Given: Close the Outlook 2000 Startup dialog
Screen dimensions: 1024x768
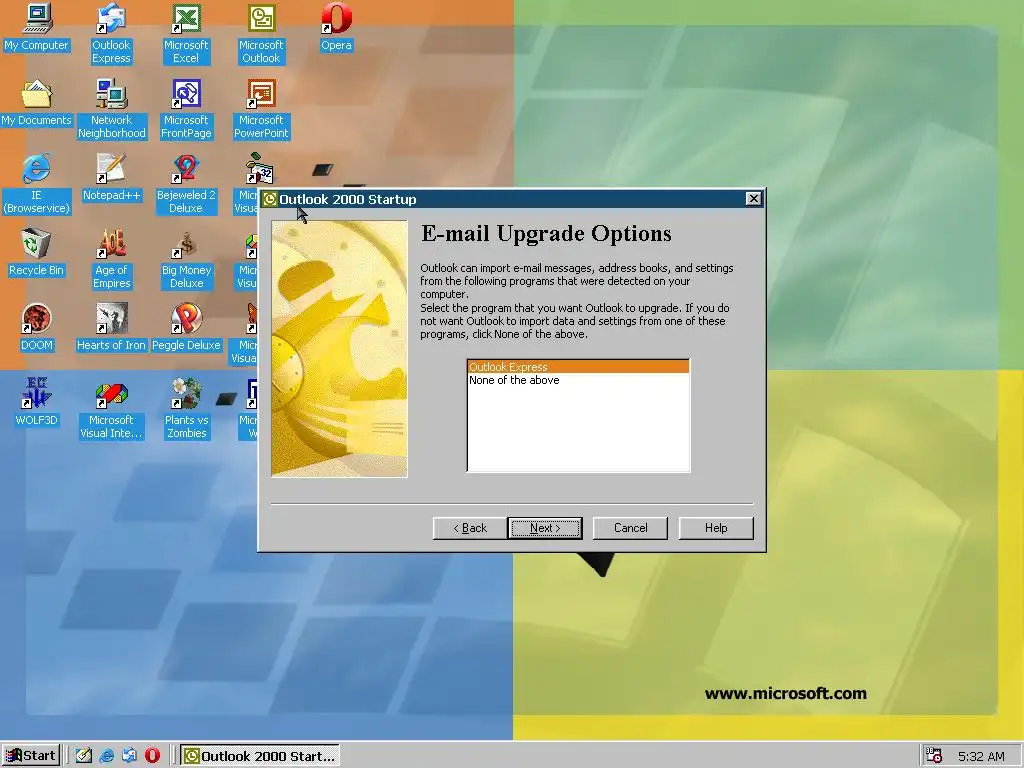Looking at the screenshot, I should tap(754, 199).
